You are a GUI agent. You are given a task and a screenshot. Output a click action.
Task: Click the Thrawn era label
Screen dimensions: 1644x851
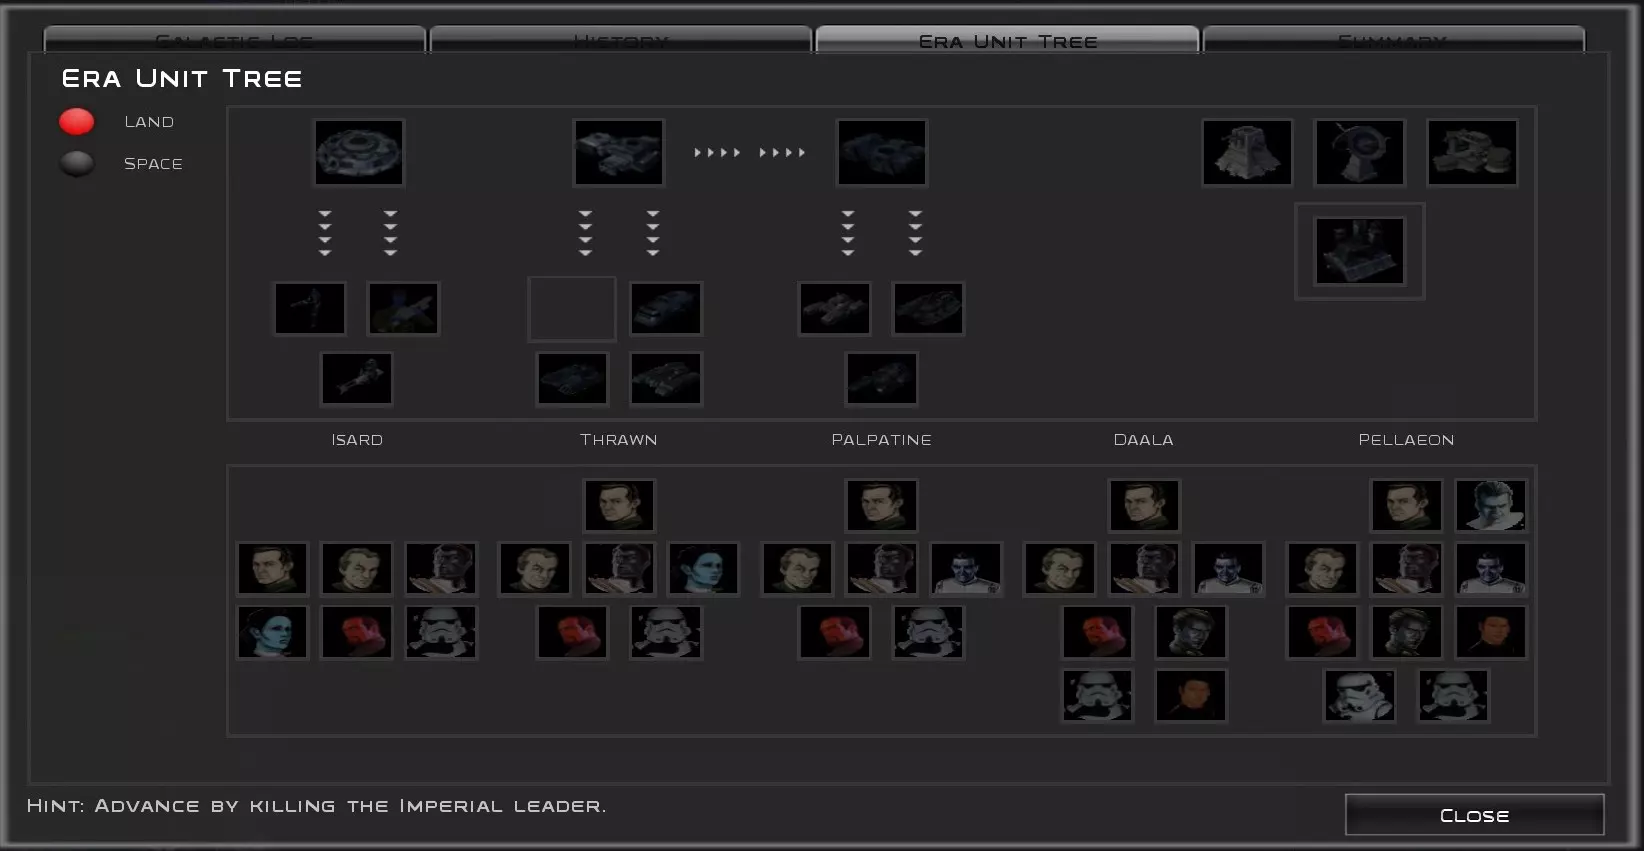(x=619, y=440)
